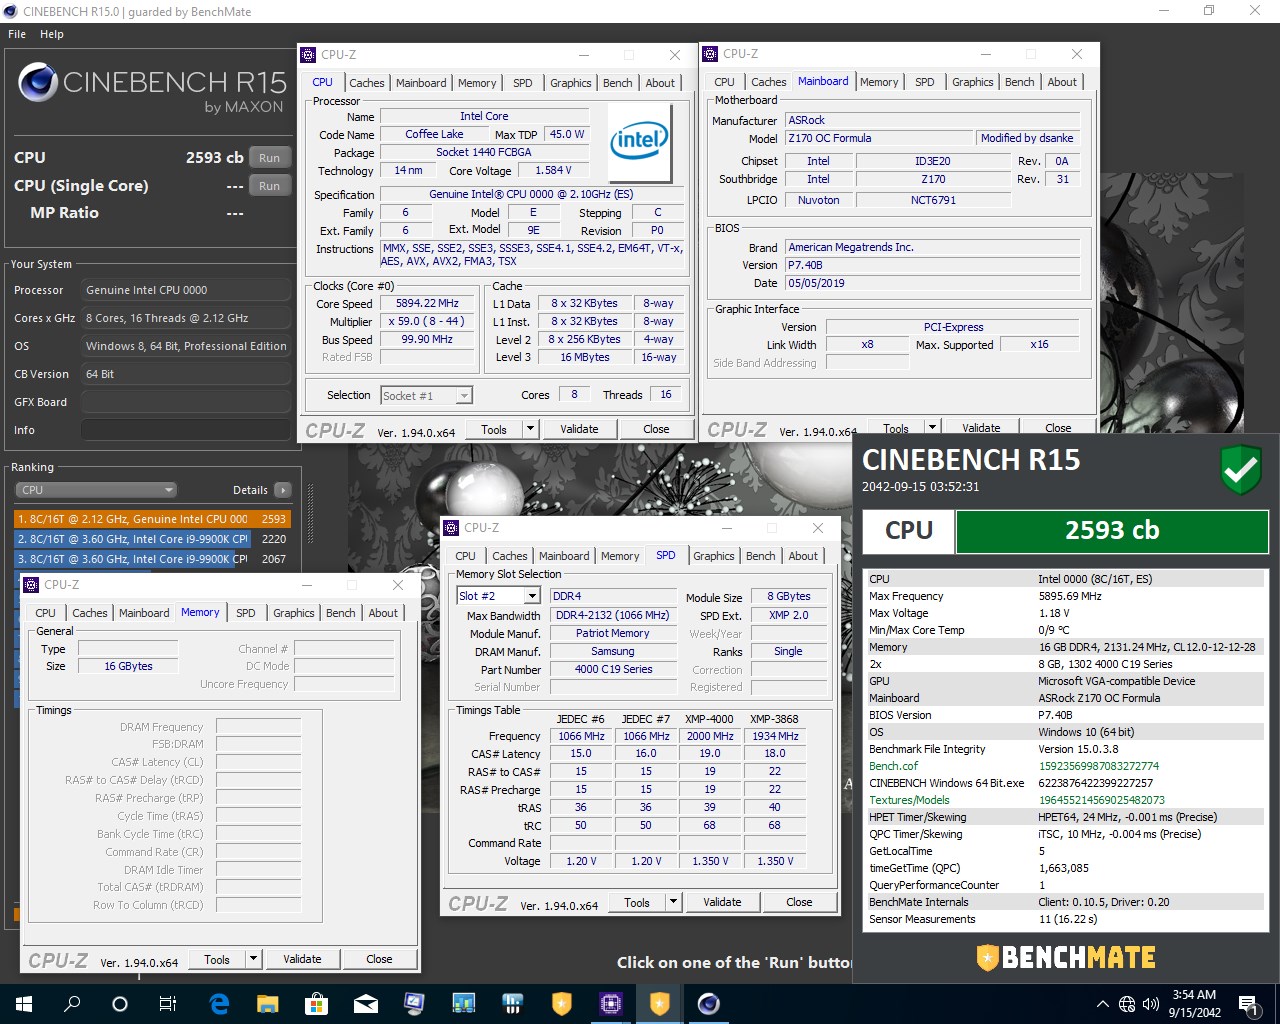This screenshot has height=1024, width=1280.
Task: Click Core Speed value 5894.22 MHz
Action: point(428,303)
